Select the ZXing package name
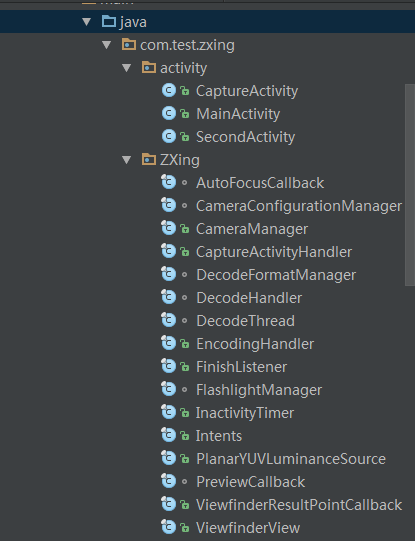This screenshot has height=541, width=415. coord(180,160)
